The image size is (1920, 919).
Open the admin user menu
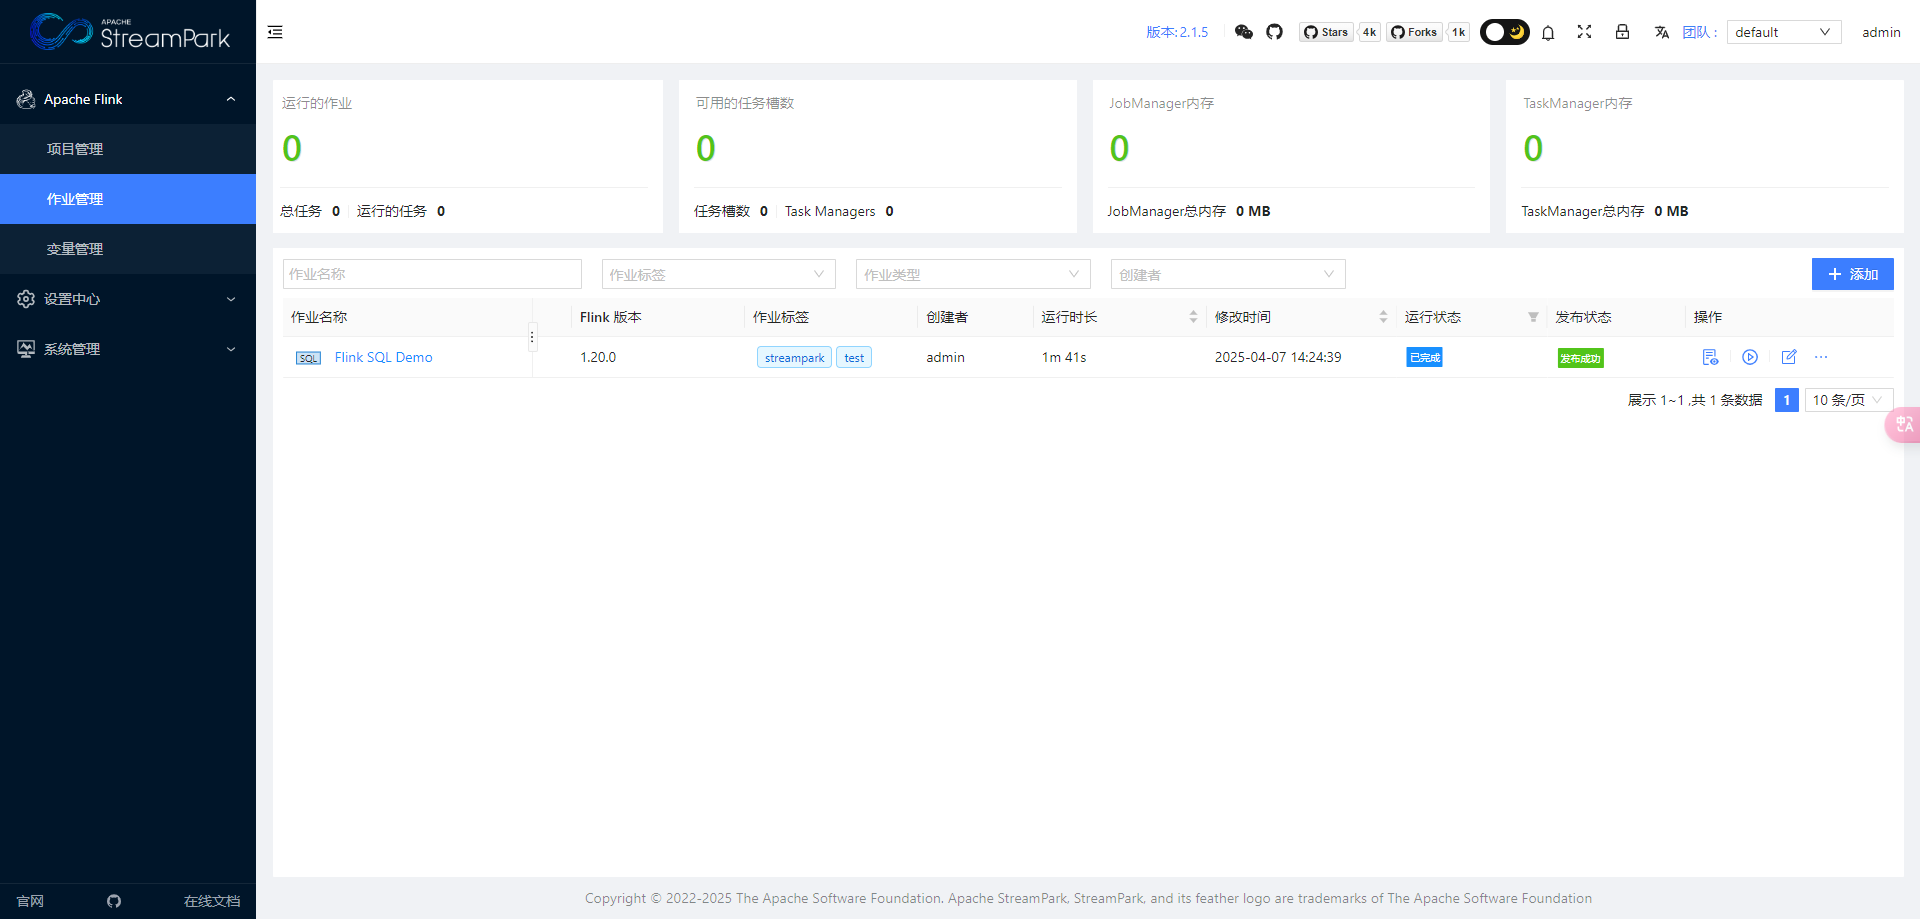click(1881, 32)
